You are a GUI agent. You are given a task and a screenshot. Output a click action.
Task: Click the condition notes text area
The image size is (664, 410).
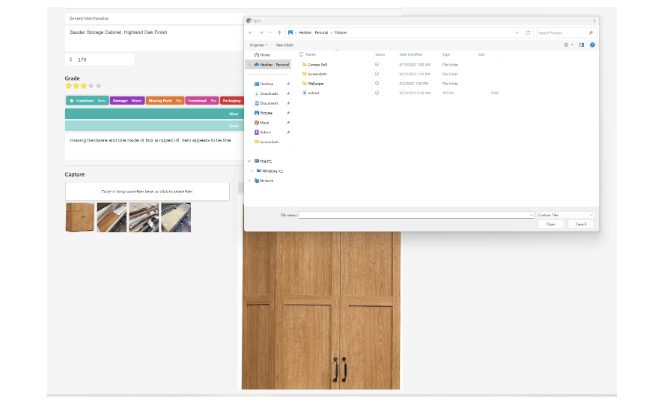coord(155,147)
